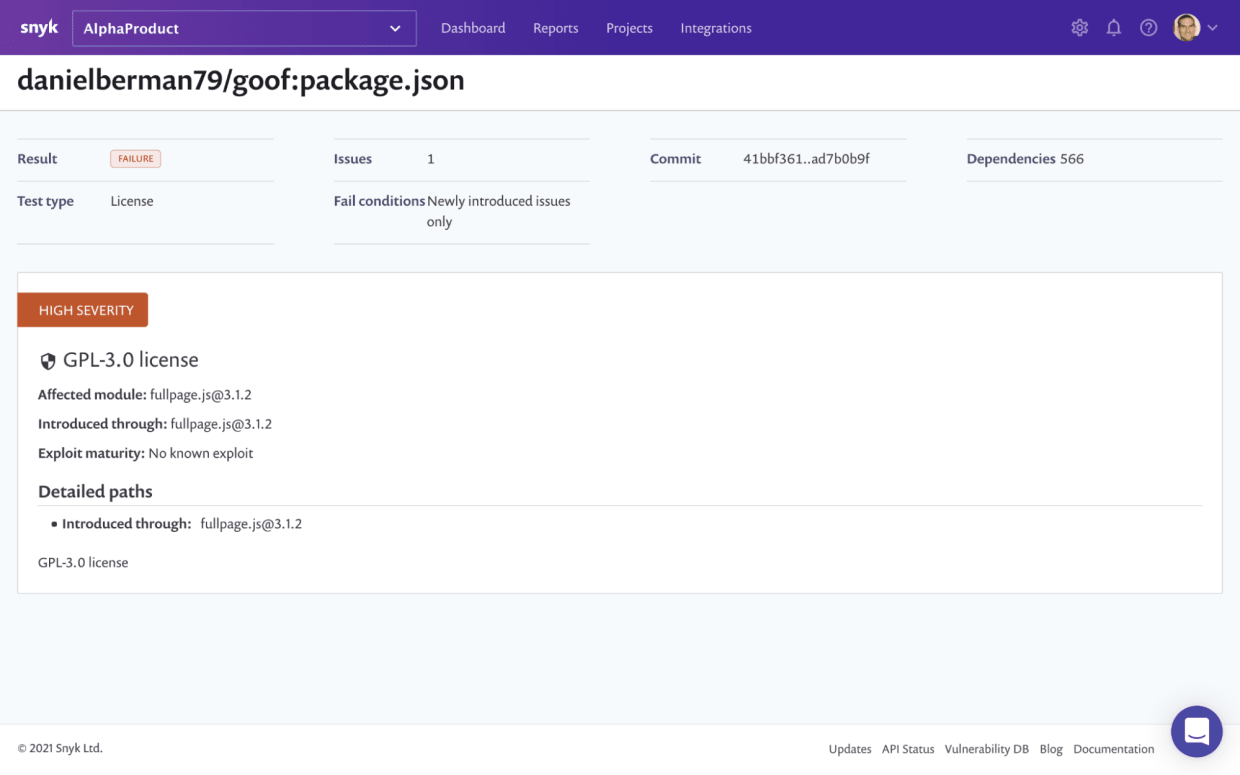
Task: Open the API Status footer link
Action: tap(908, 749)
